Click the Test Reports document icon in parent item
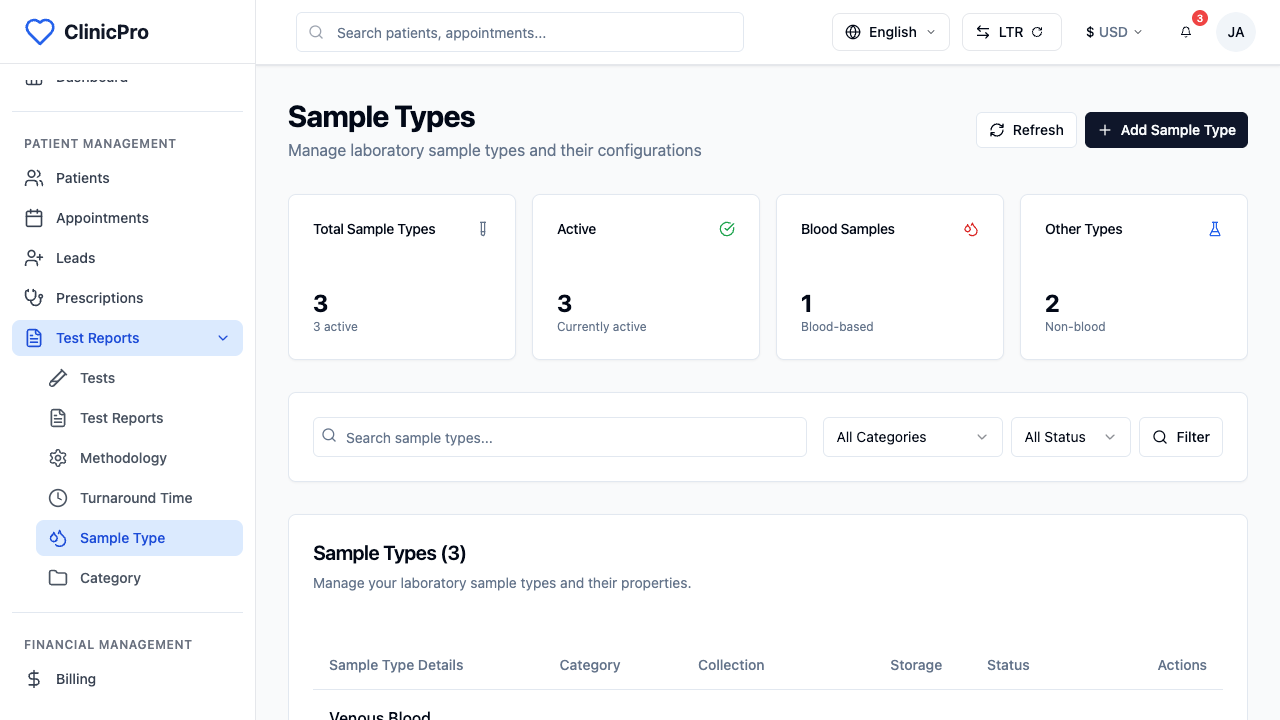The image size is (1280, 720). 34,338
